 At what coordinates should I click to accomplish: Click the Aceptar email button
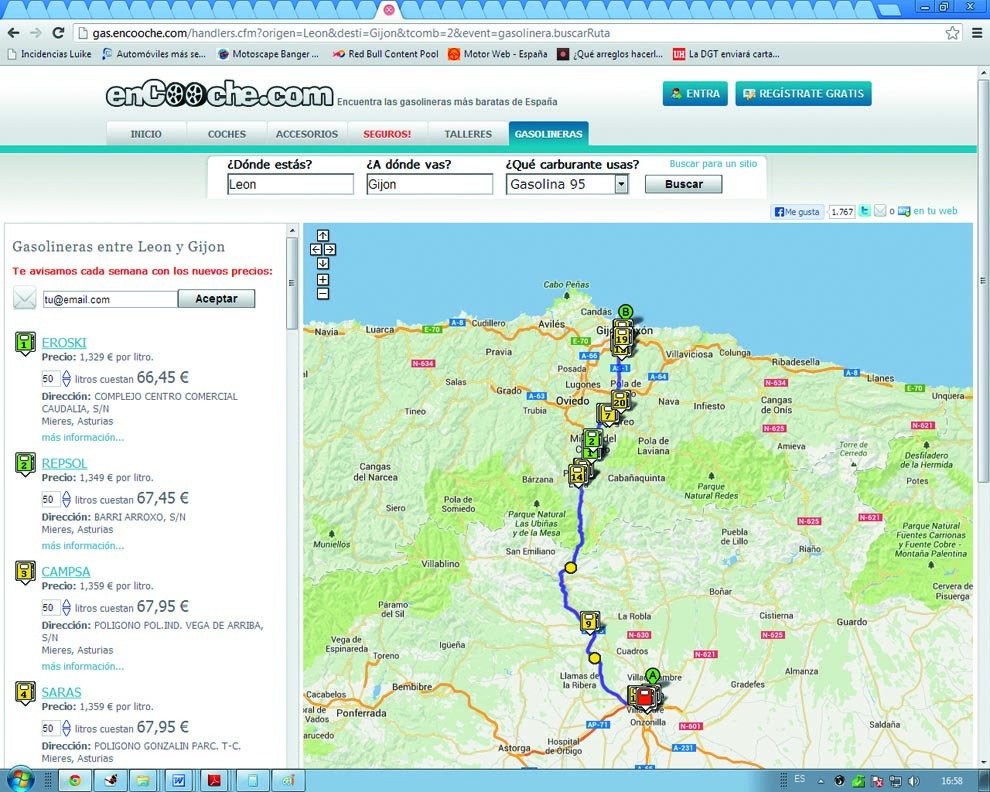[x=216, y=299]
